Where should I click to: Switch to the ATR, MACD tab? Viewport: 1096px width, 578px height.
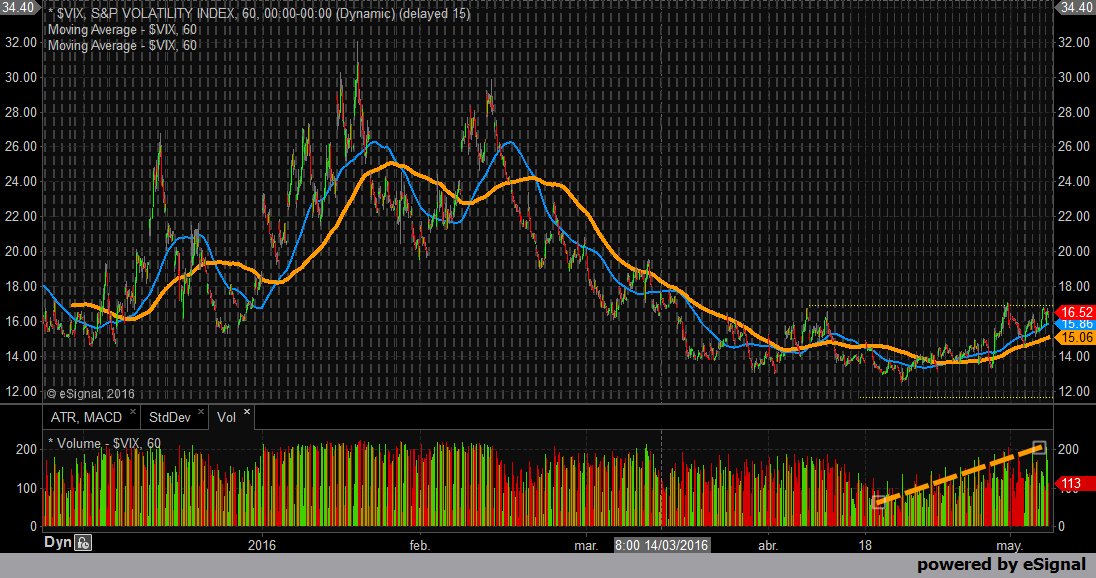[x=86, y=417]
